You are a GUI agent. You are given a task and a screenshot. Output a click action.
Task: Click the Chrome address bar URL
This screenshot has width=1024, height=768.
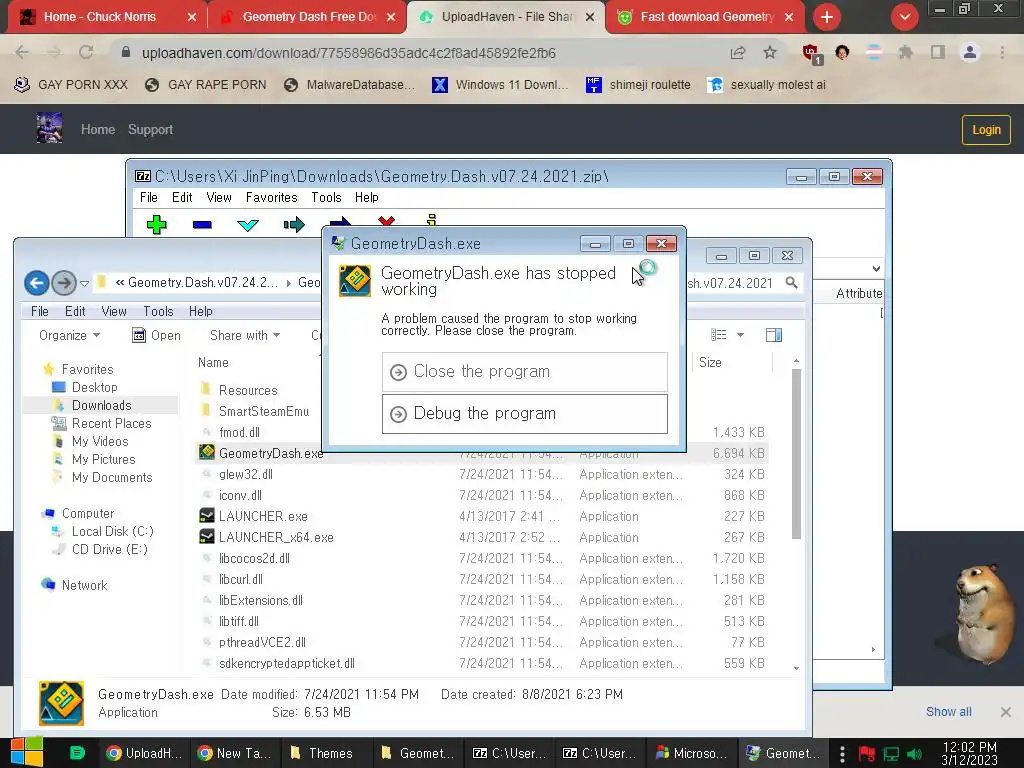349,53
